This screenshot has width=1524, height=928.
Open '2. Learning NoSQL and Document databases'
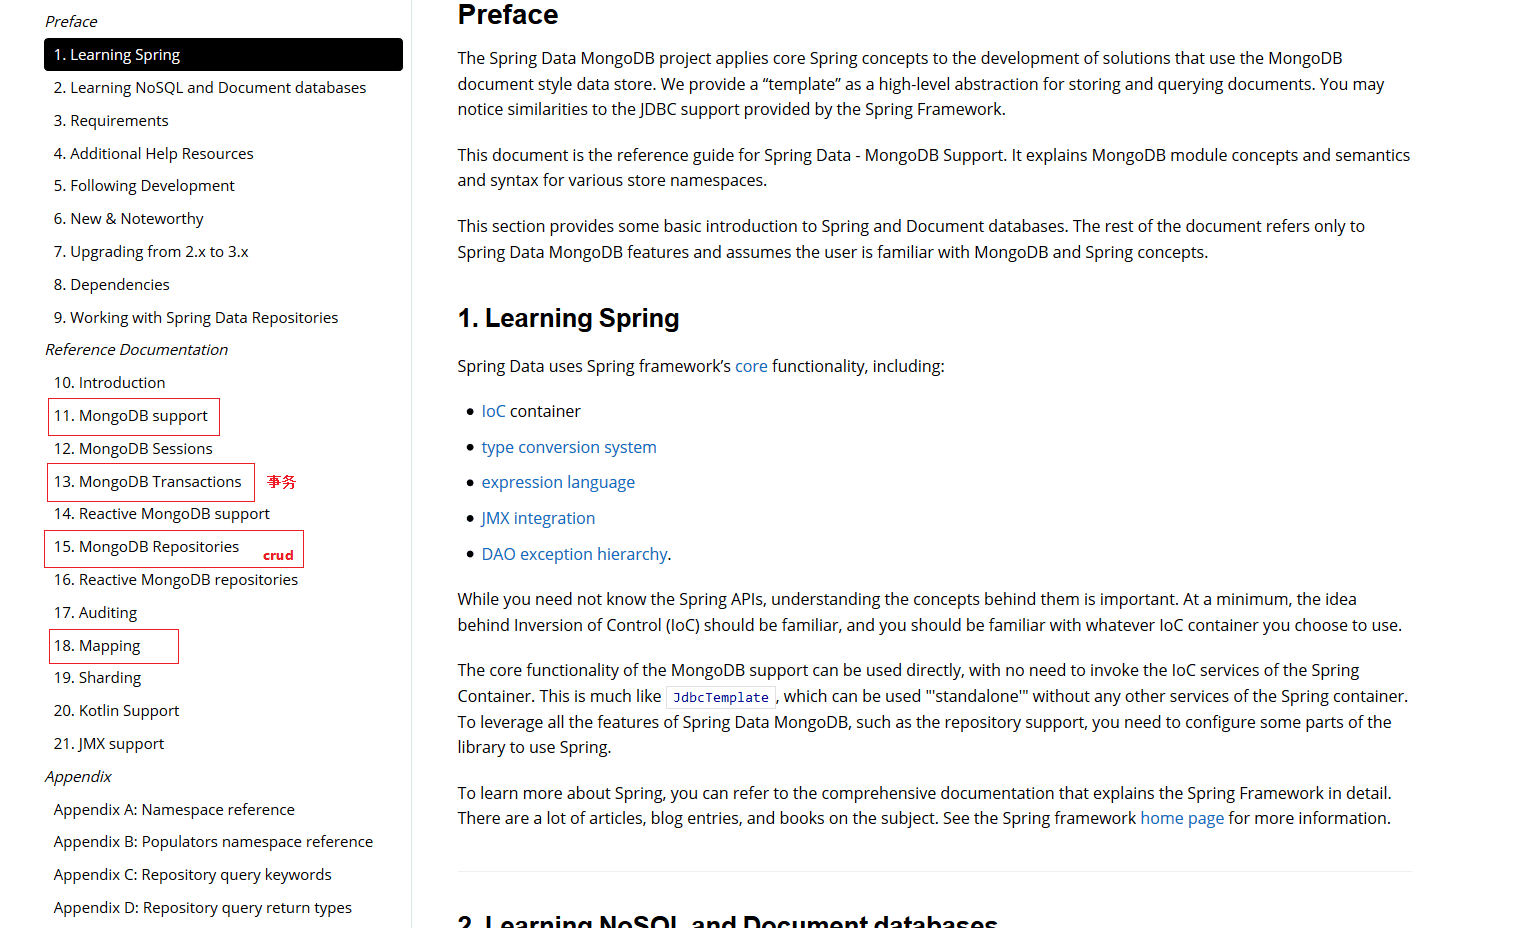209,87
